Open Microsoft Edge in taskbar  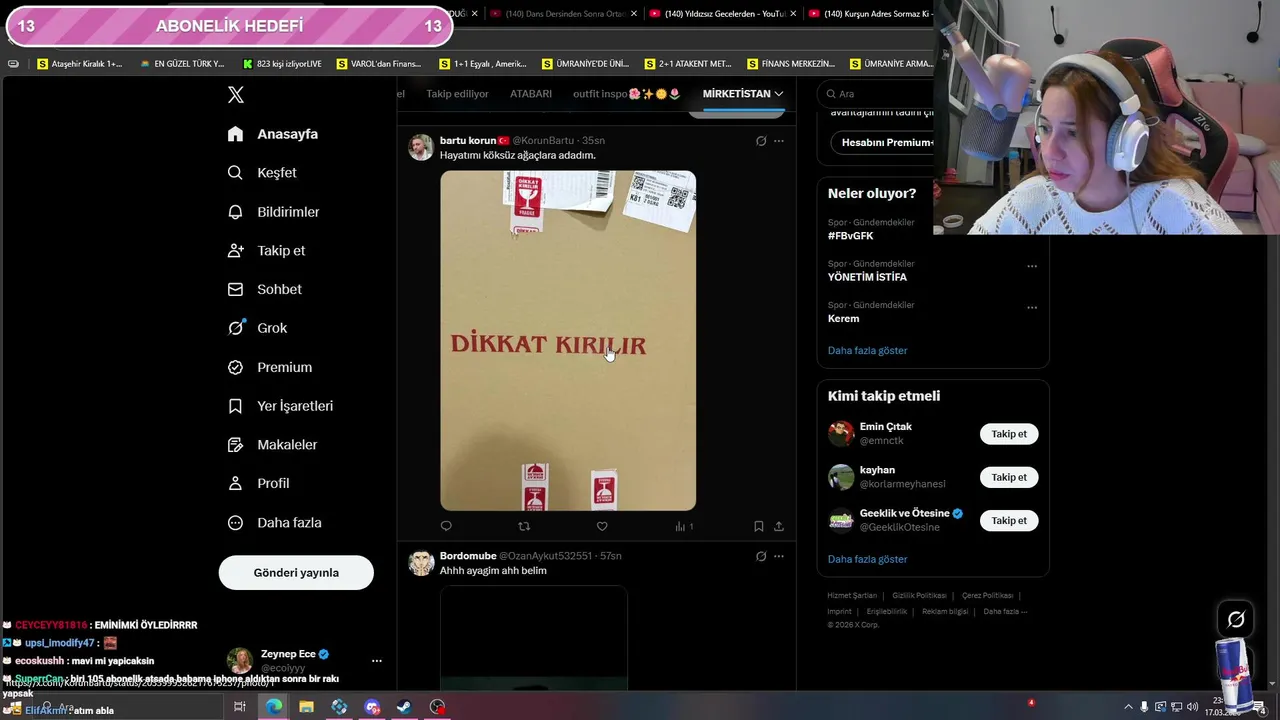[x=273, y=707]
